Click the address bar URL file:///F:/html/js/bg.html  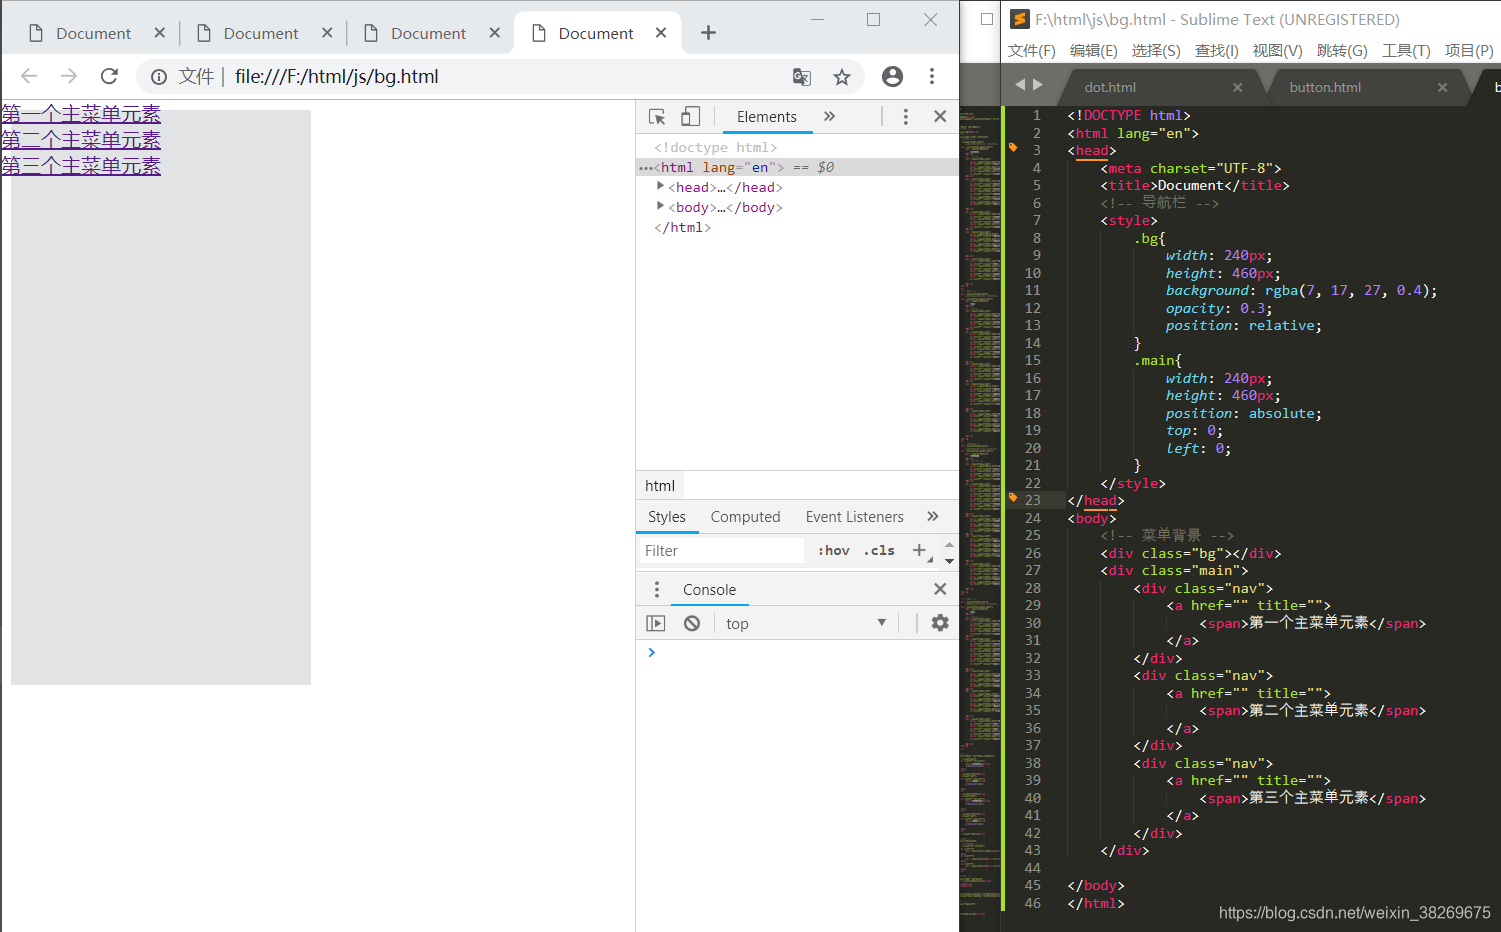(x=337, y=77)
